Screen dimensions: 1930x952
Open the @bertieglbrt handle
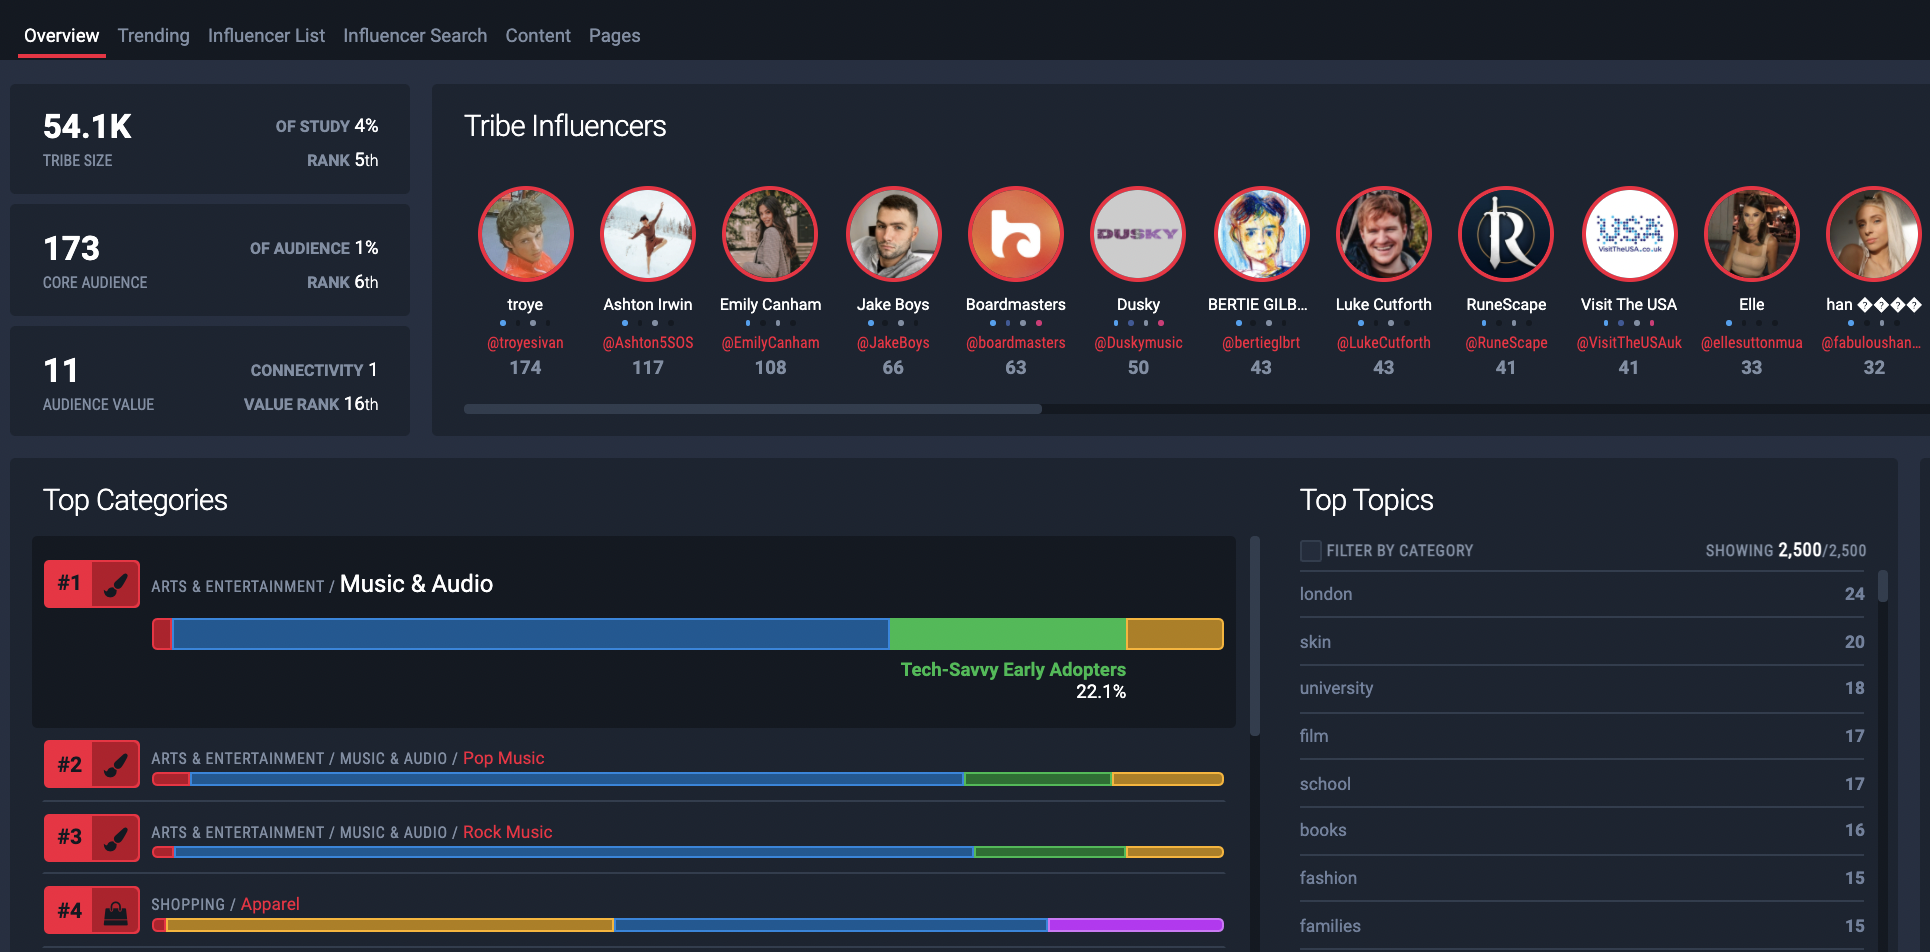tap(1261, 342)
